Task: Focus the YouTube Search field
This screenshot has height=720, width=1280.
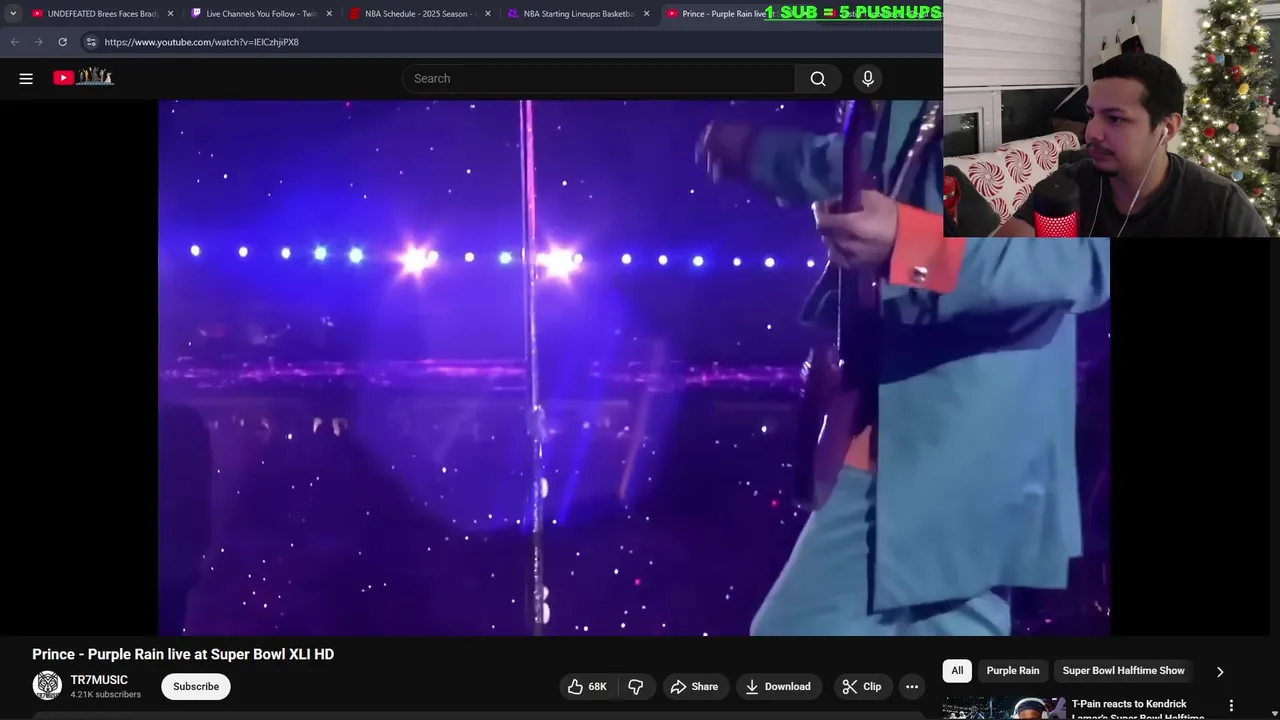Action: tap(600, 78)
